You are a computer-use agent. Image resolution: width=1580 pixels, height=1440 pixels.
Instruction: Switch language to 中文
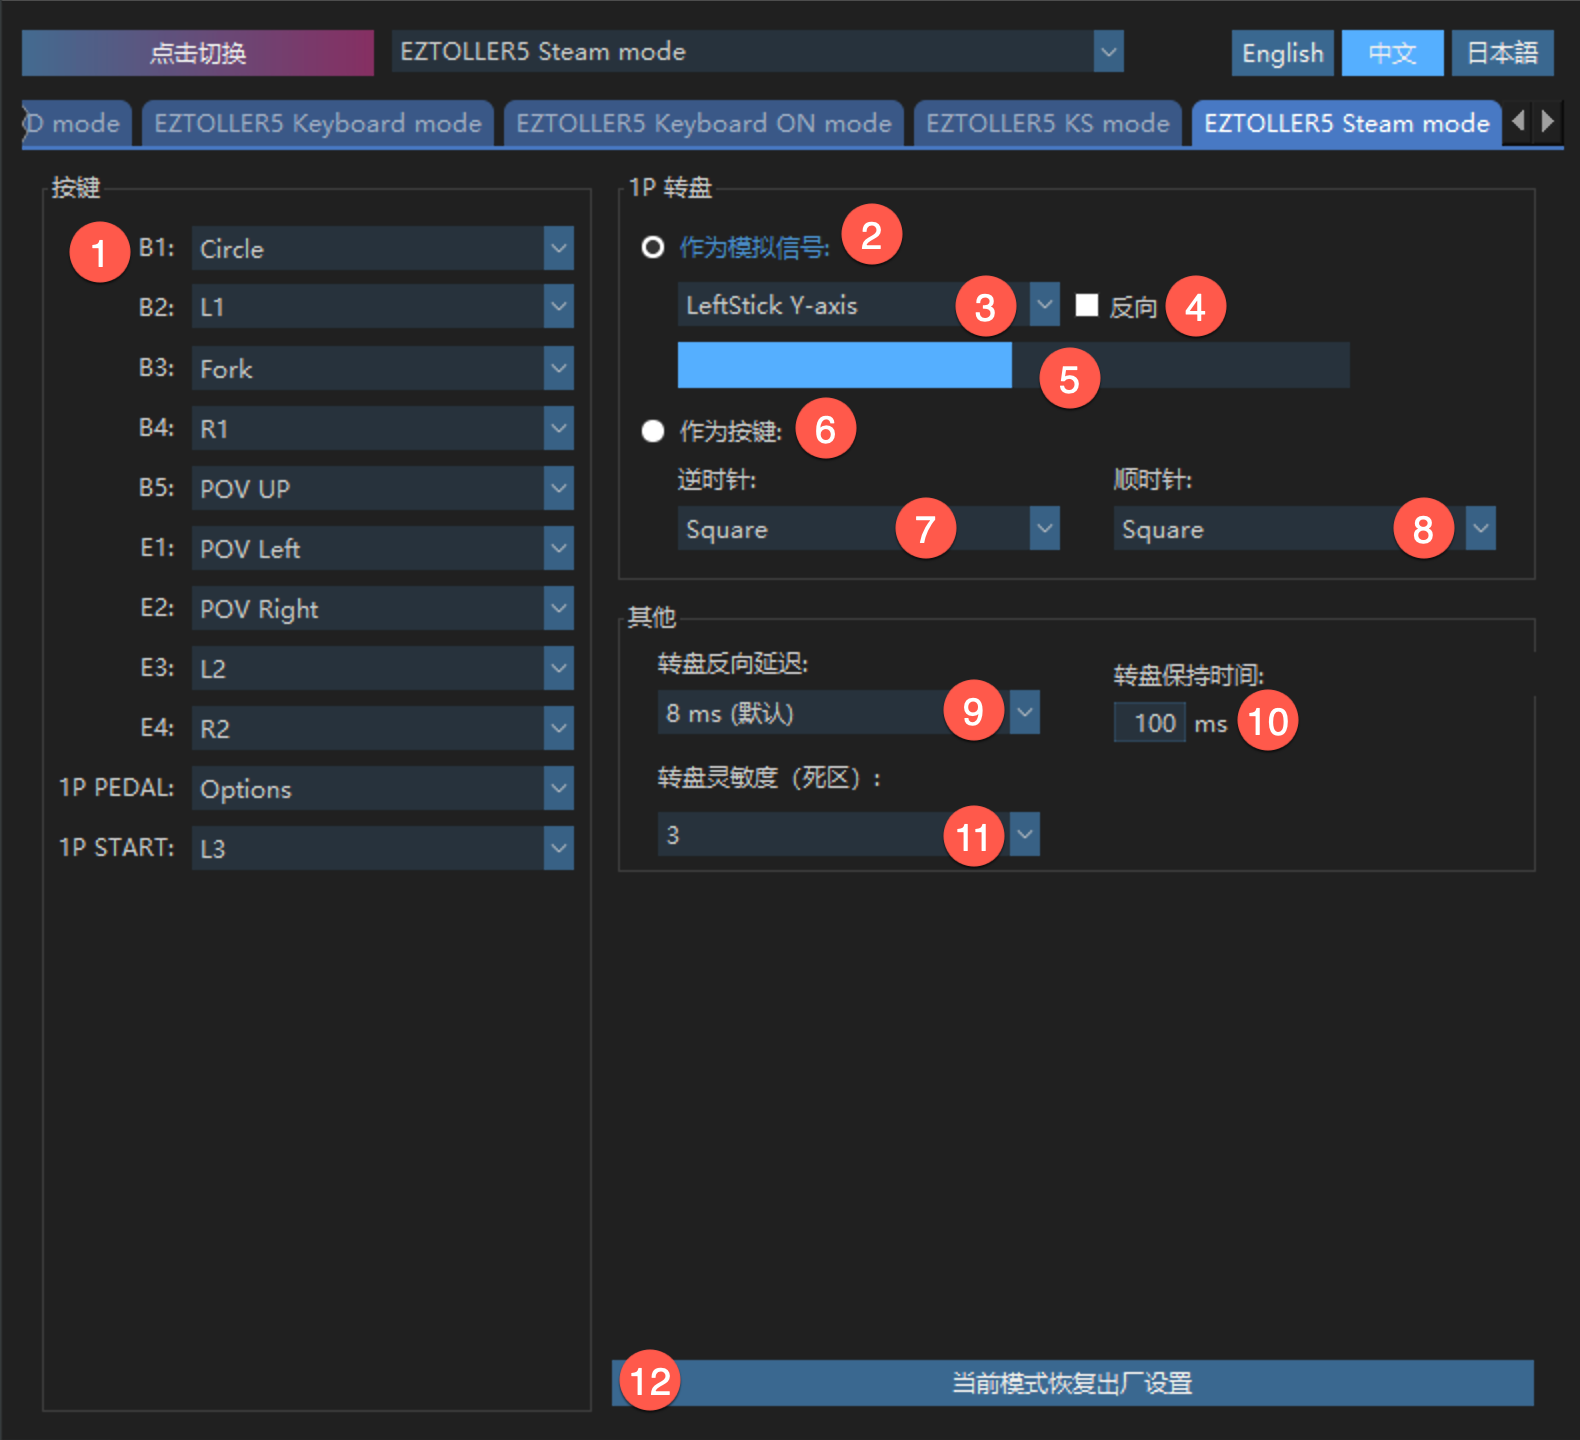(x=1393, y=53)
